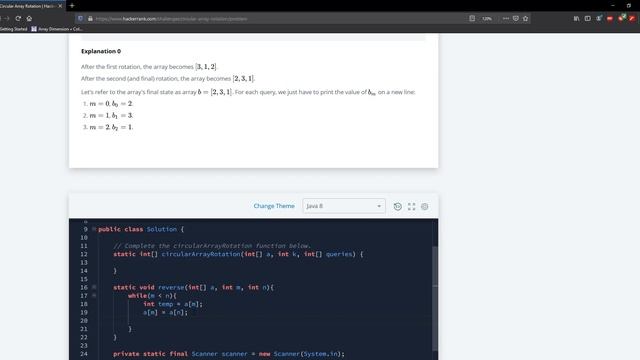Restore down the browser window
Image resolution: width=640 pixels, height=360 pixels.
click(x=629, y=5)
